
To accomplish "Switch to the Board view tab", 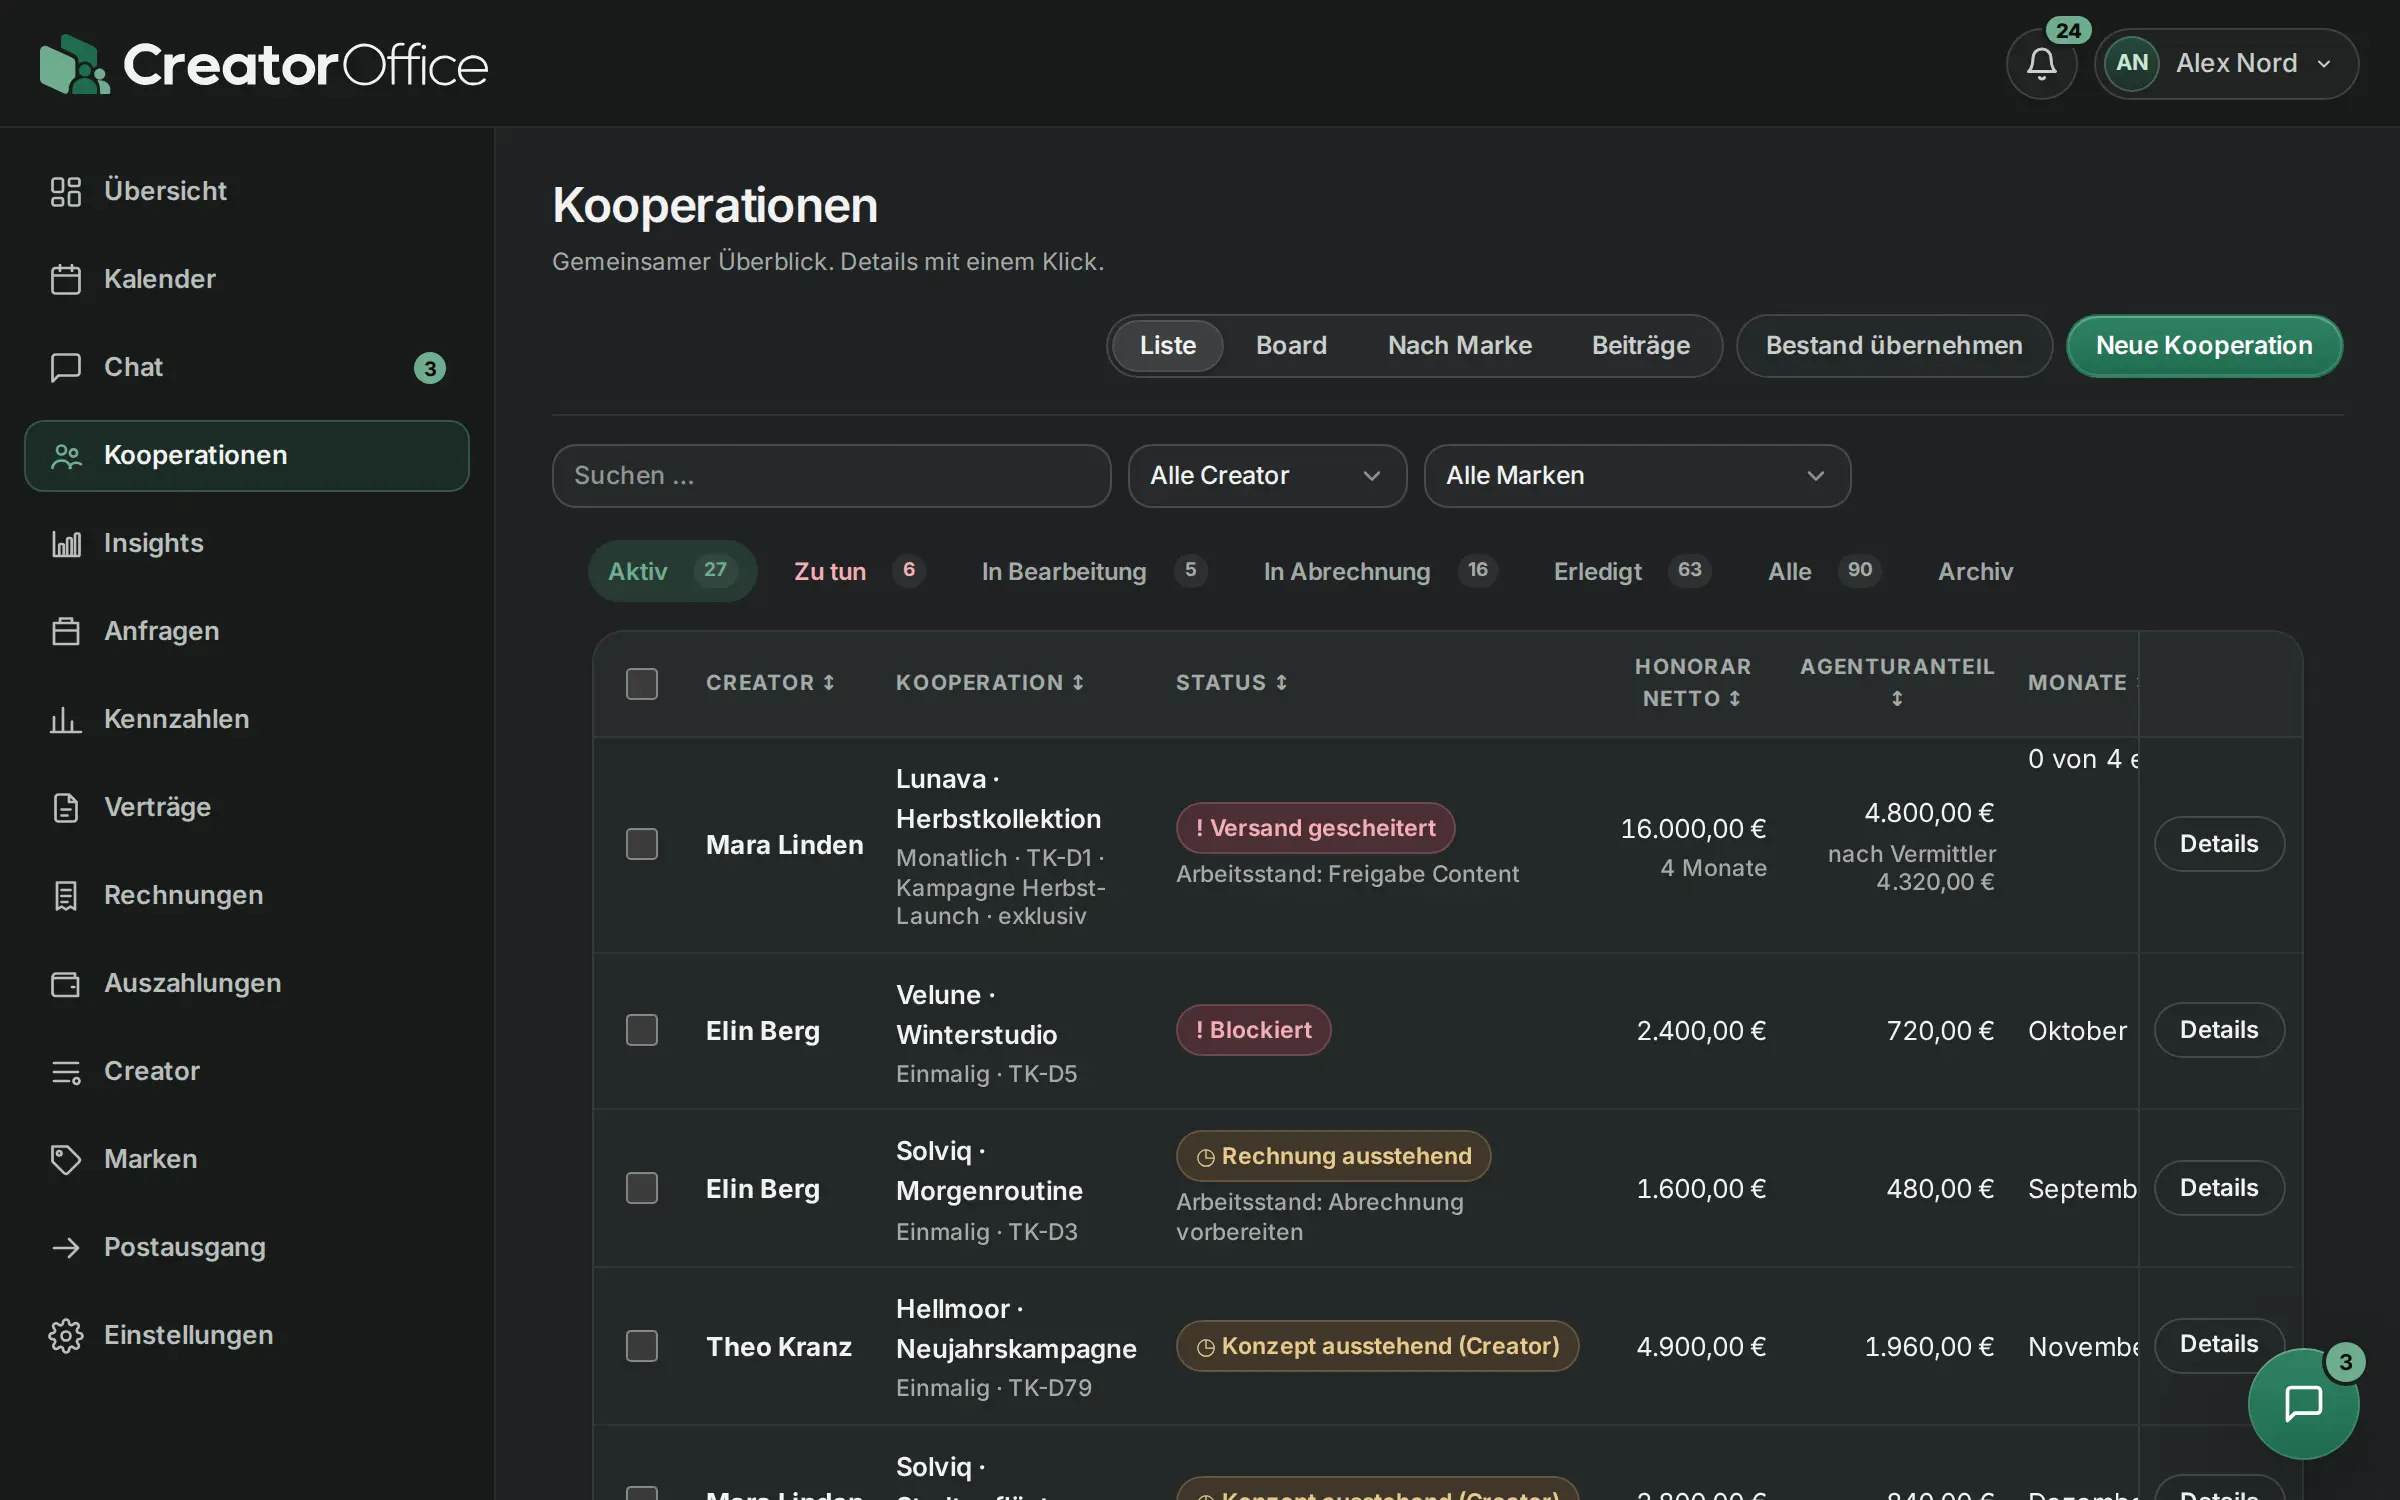I will tap(1291, 346).
